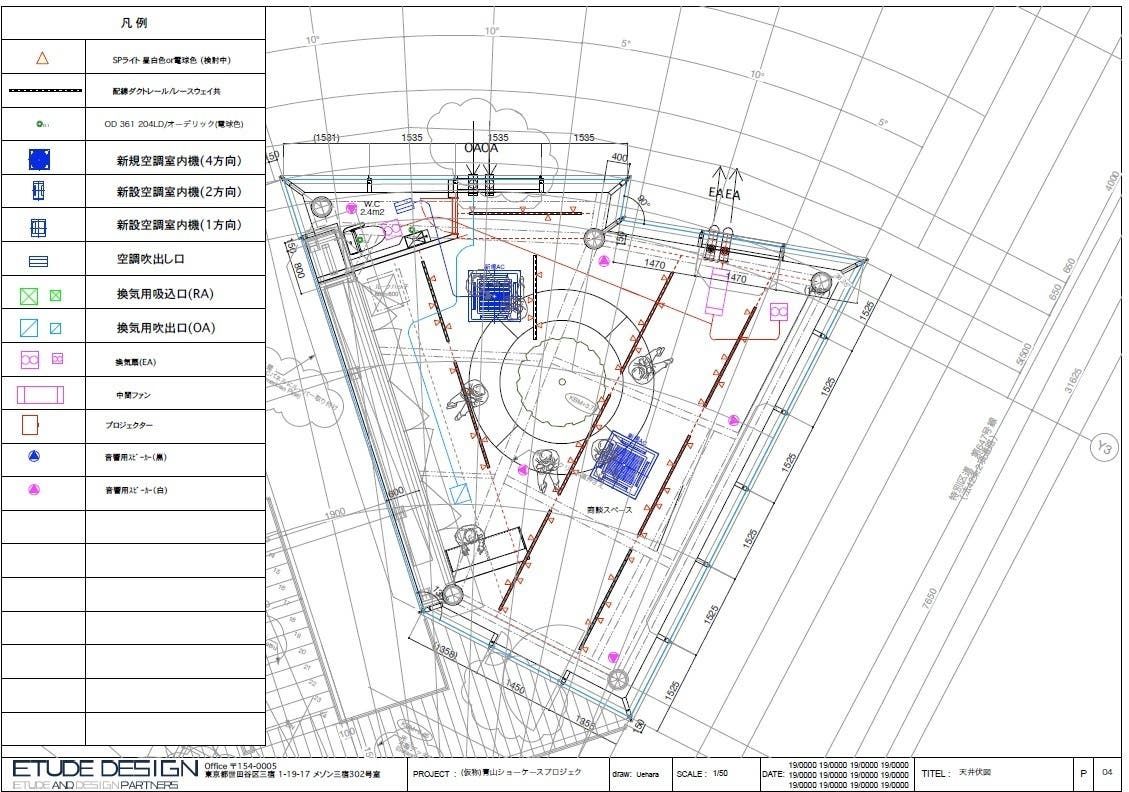This screenshot has height=792, width=1129.
Task: Click the W.C. 2.4m2 room label
Action: click(x=372, y=208)
